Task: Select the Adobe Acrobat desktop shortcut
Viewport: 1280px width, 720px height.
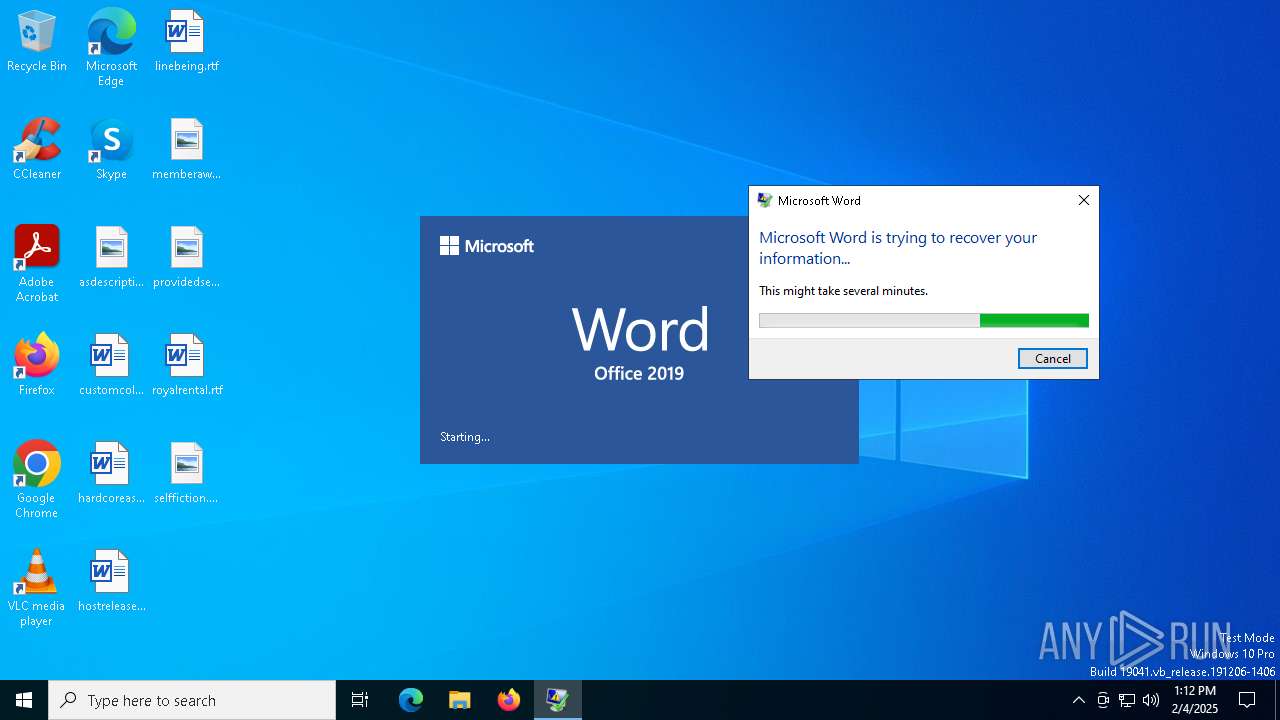Action: [37, 264]
